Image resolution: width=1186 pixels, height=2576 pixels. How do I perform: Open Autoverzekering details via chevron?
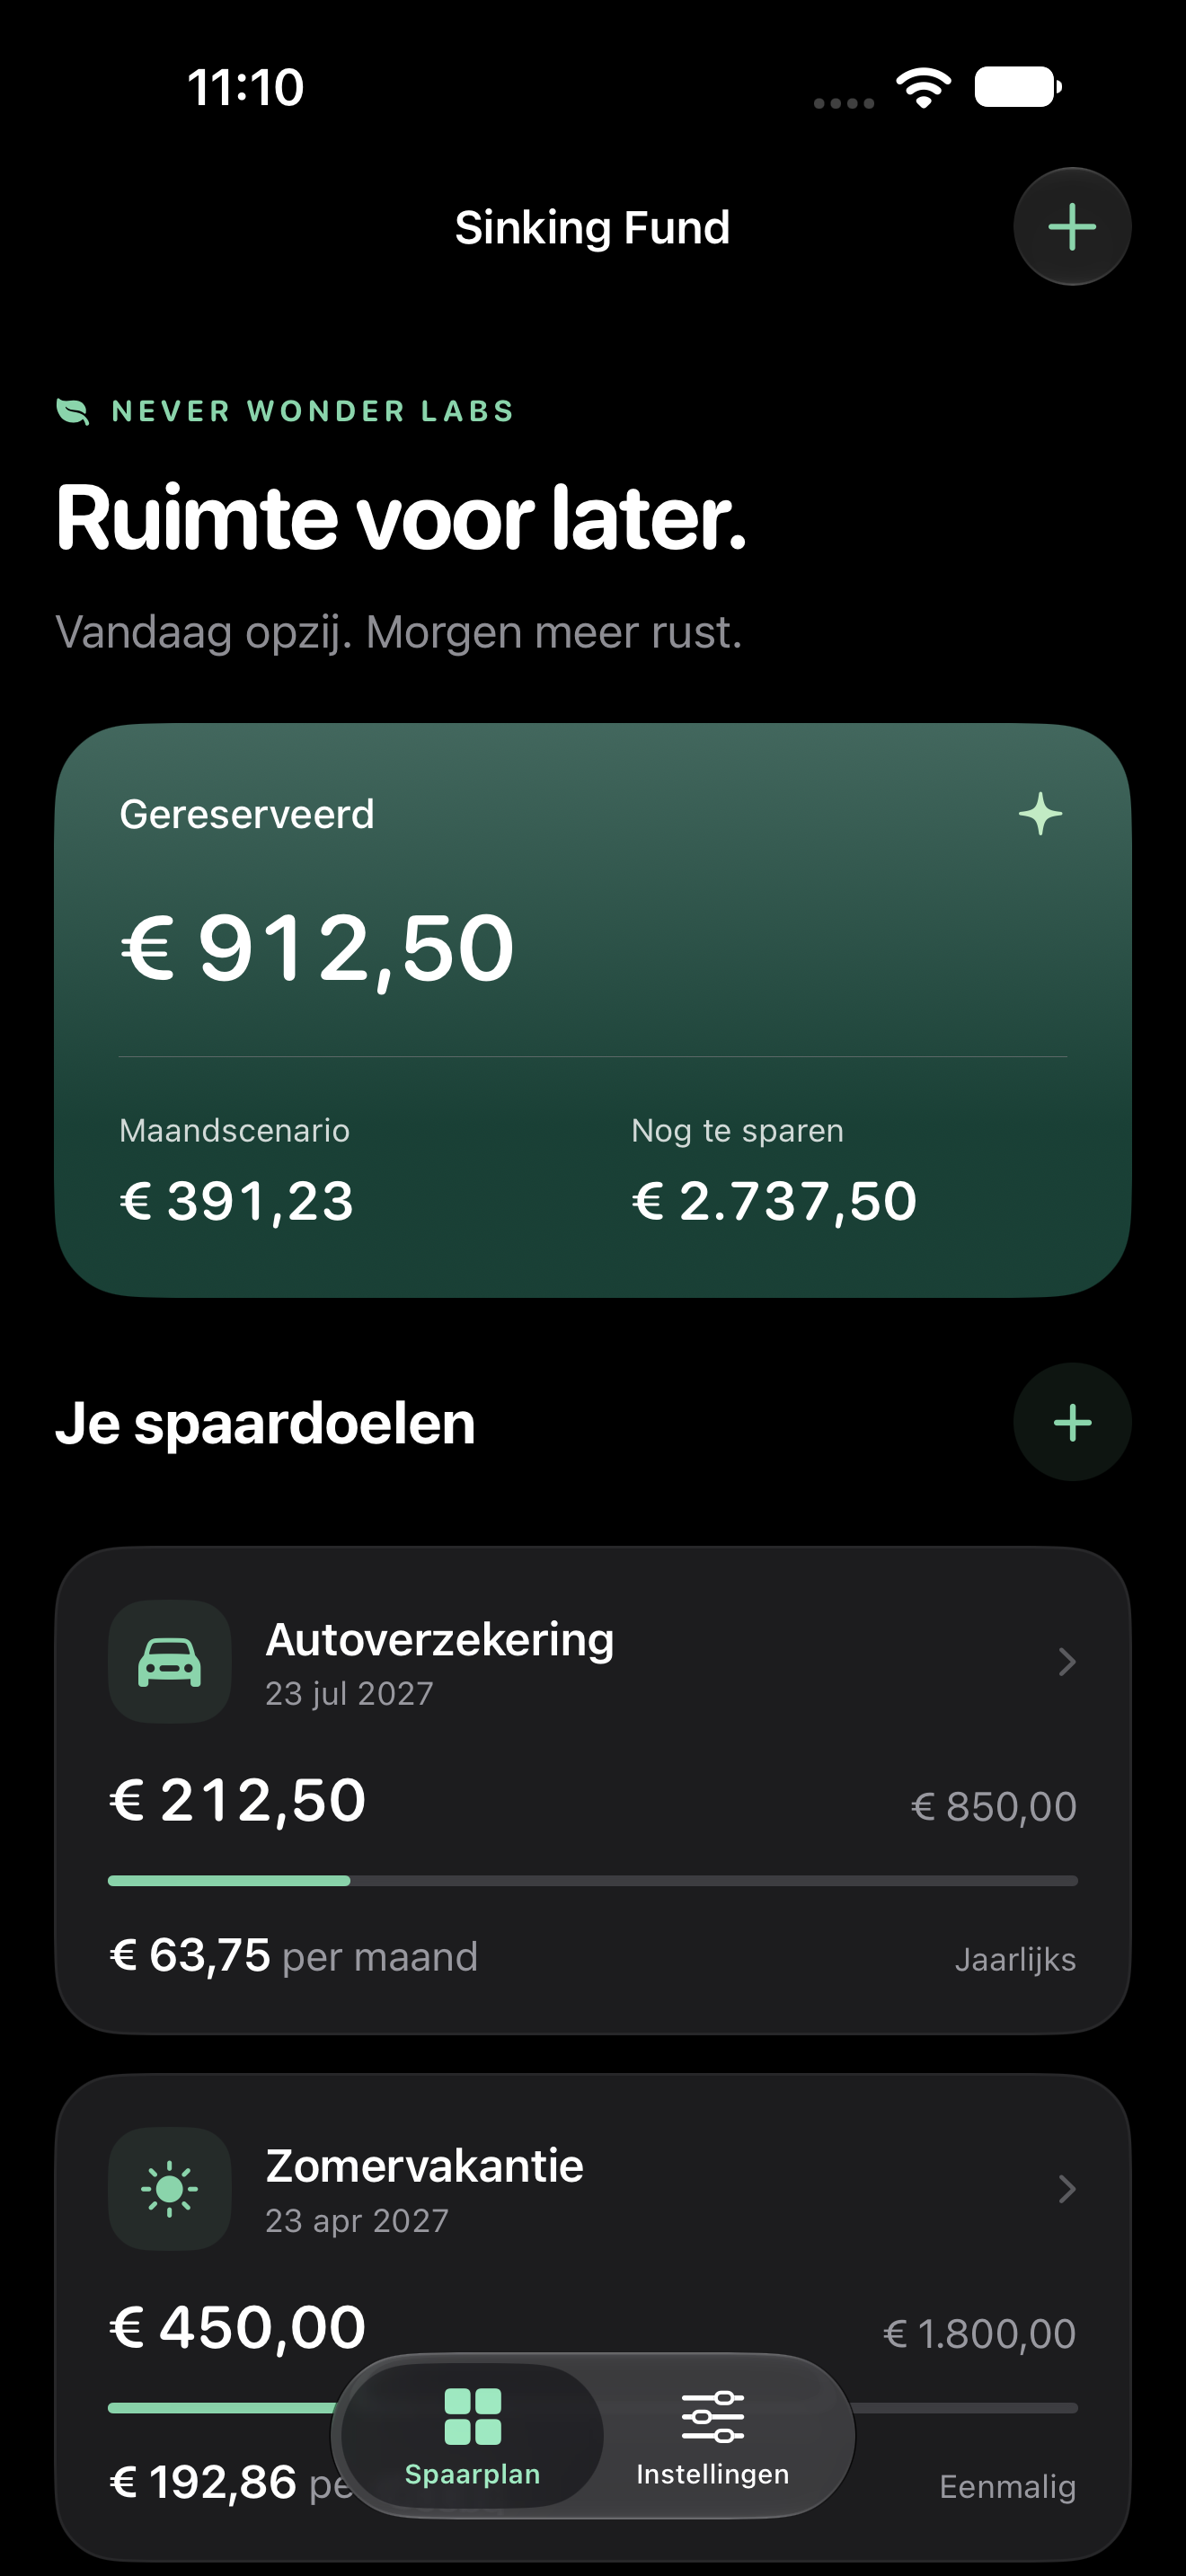(1067, 1661)
